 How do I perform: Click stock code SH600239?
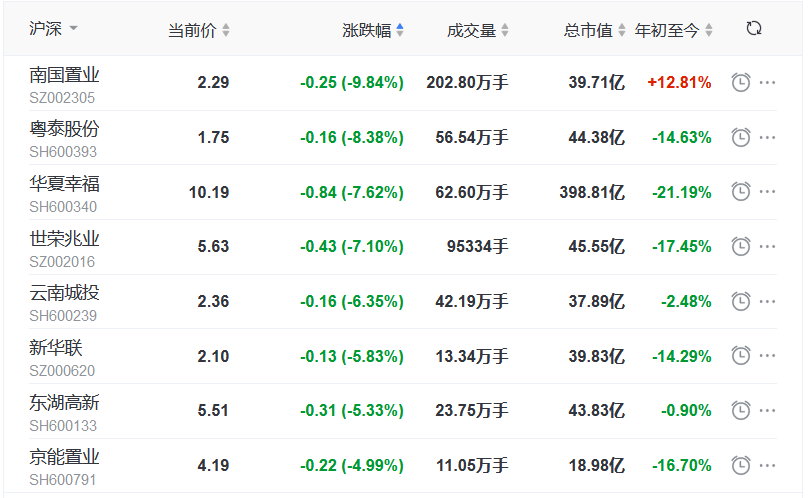(x=63, y=316)
